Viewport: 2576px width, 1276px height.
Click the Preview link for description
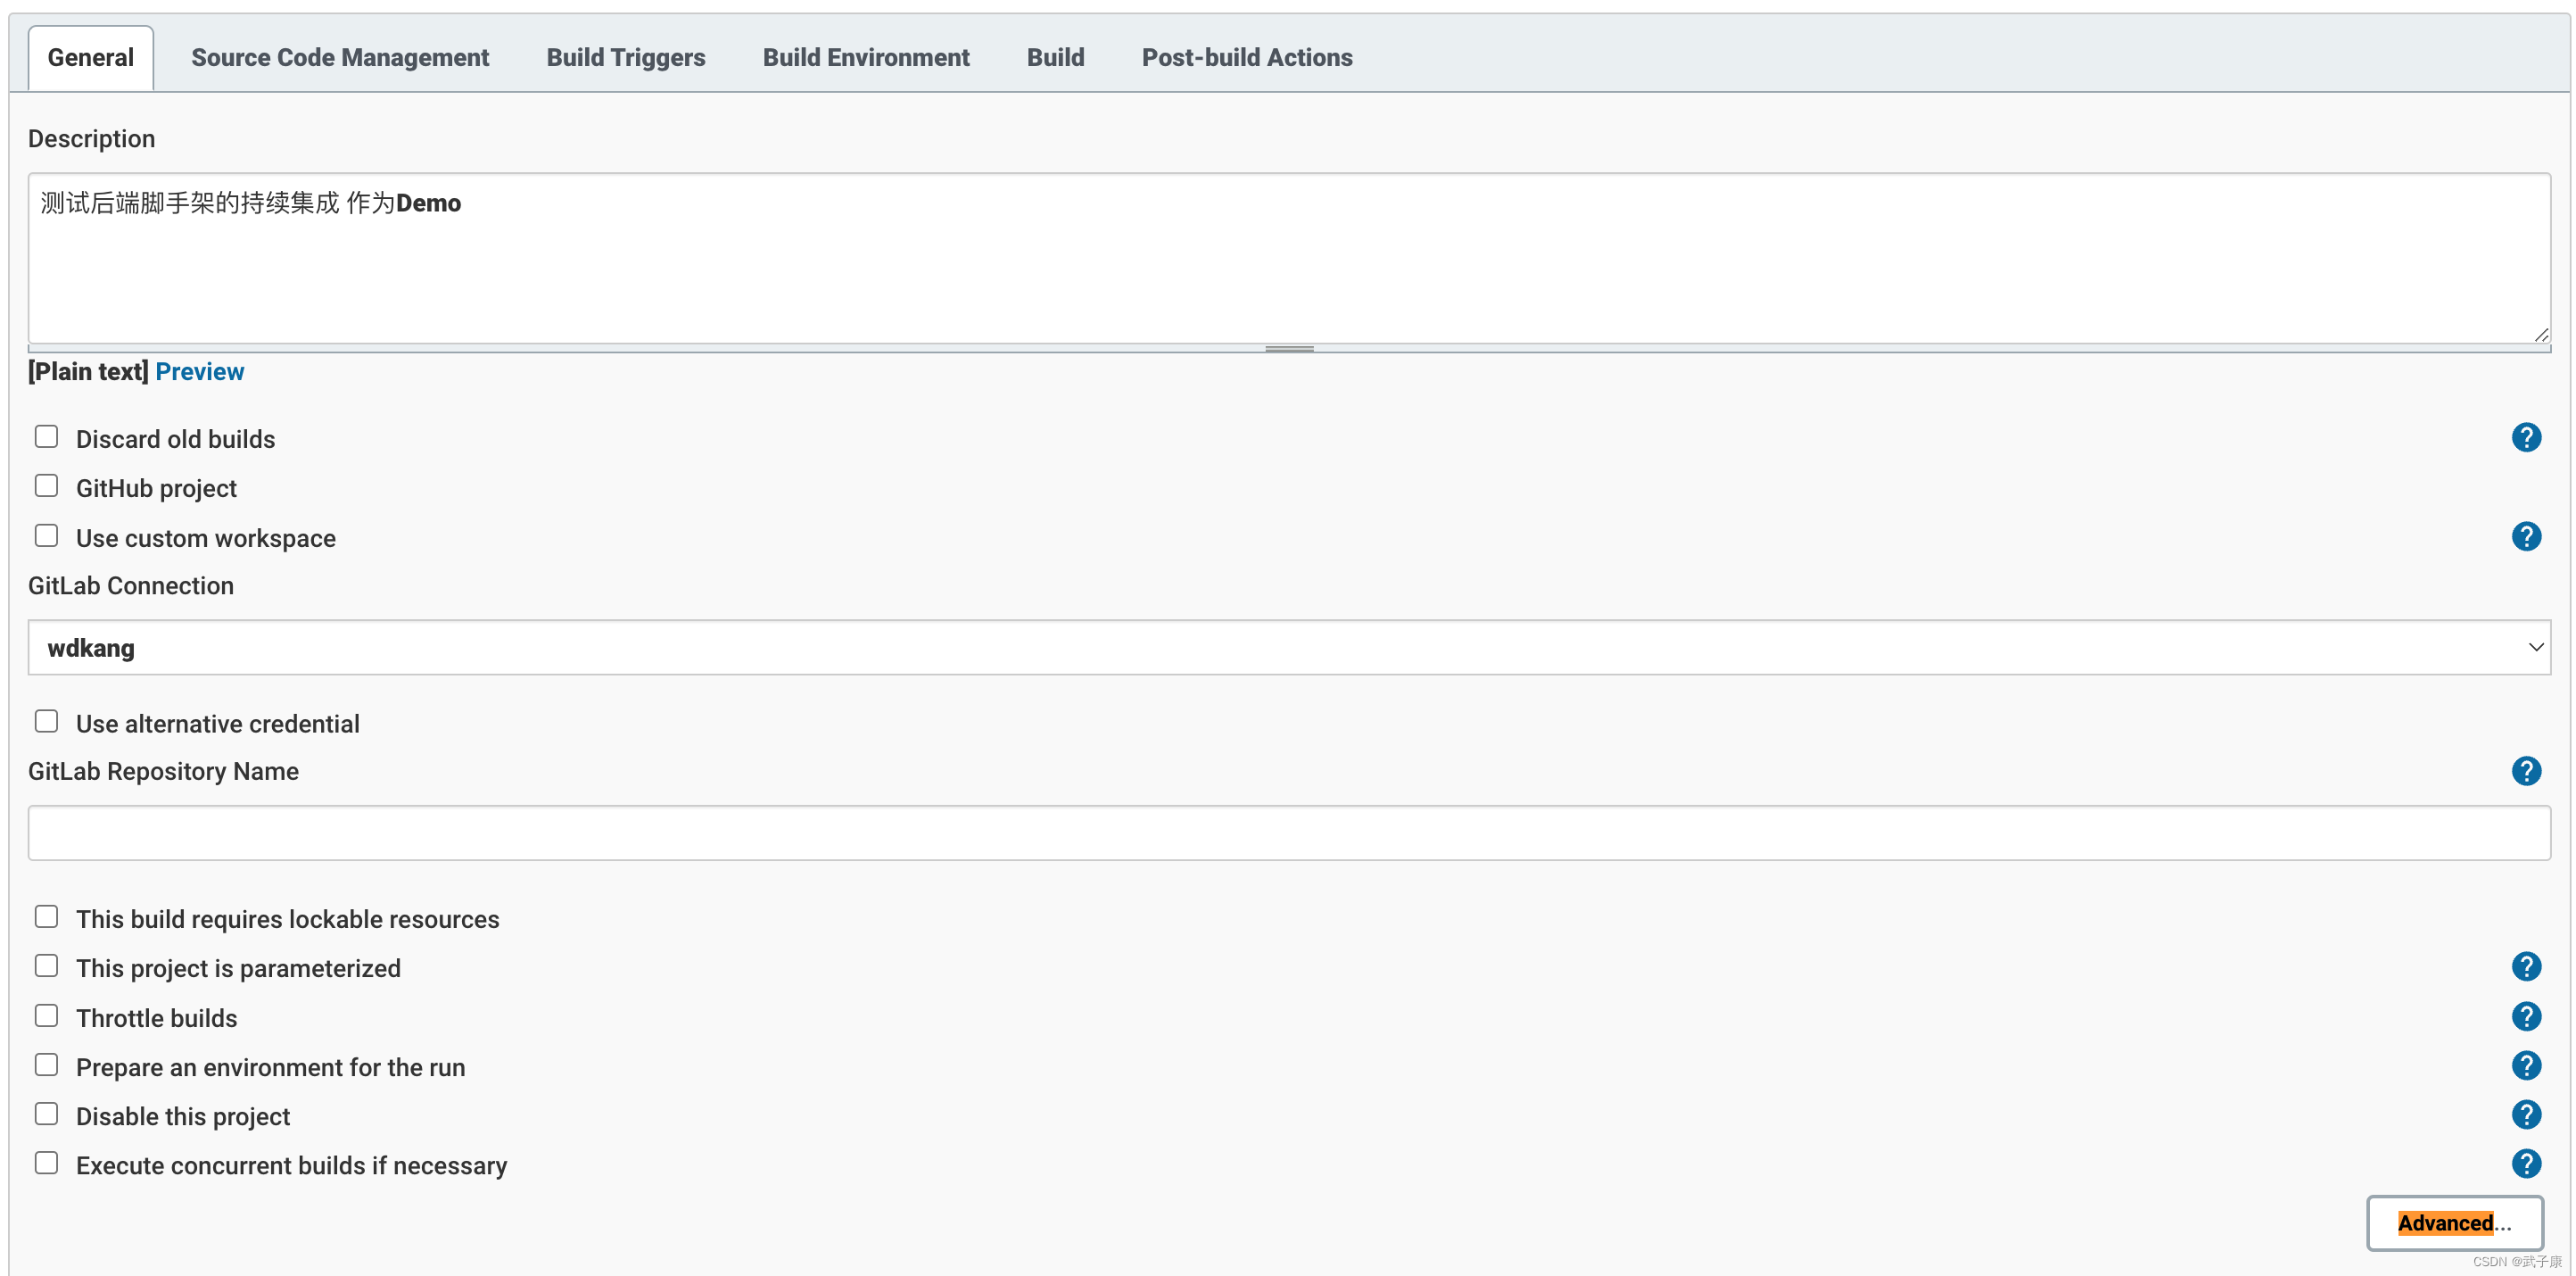199,371
